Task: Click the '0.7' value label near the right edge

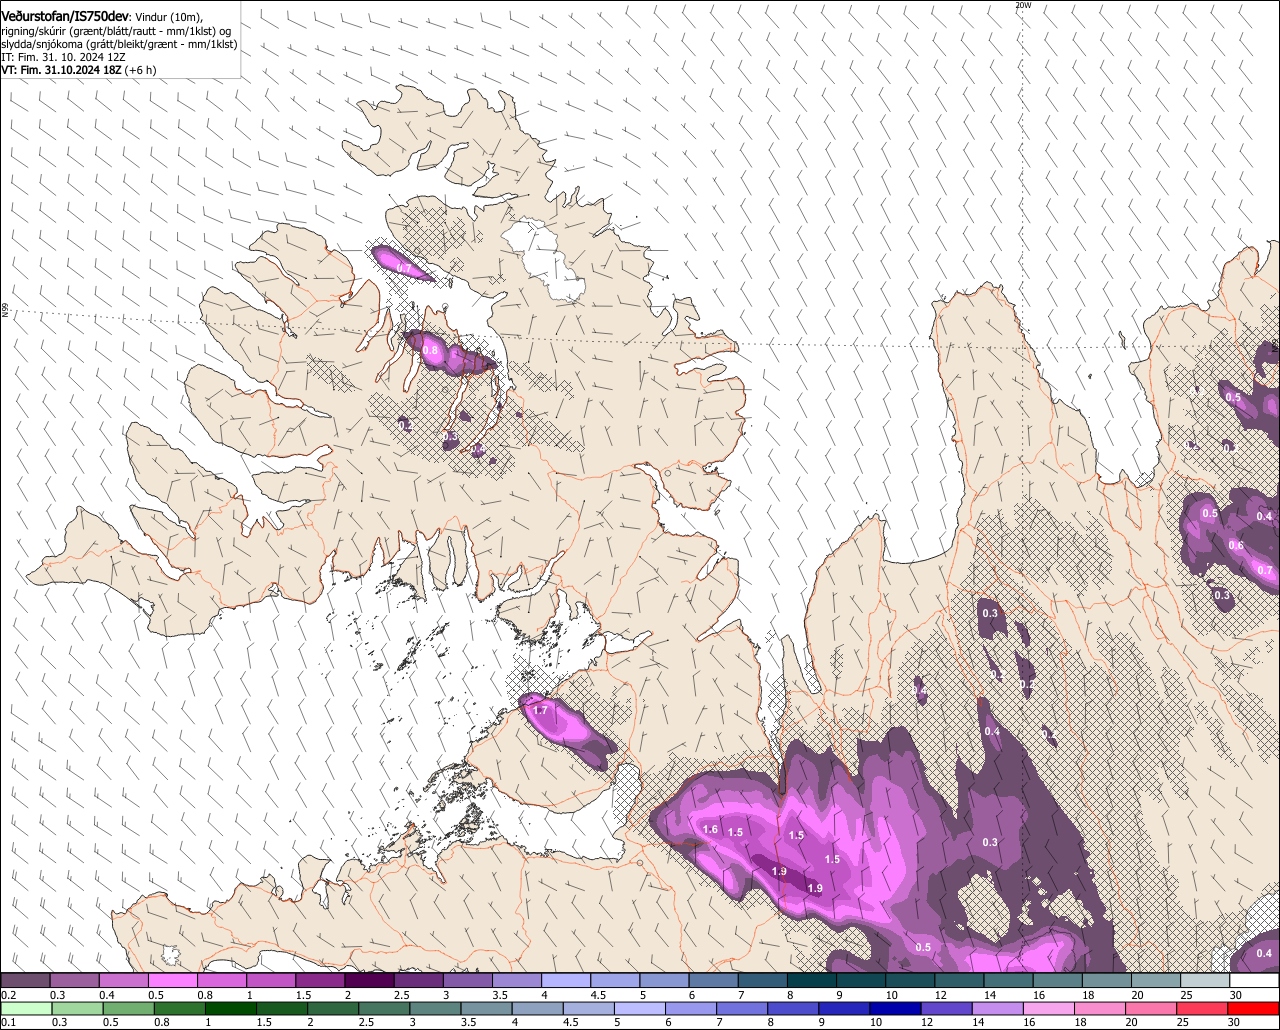Action: pyautogui.click(x=1265, y=571)
